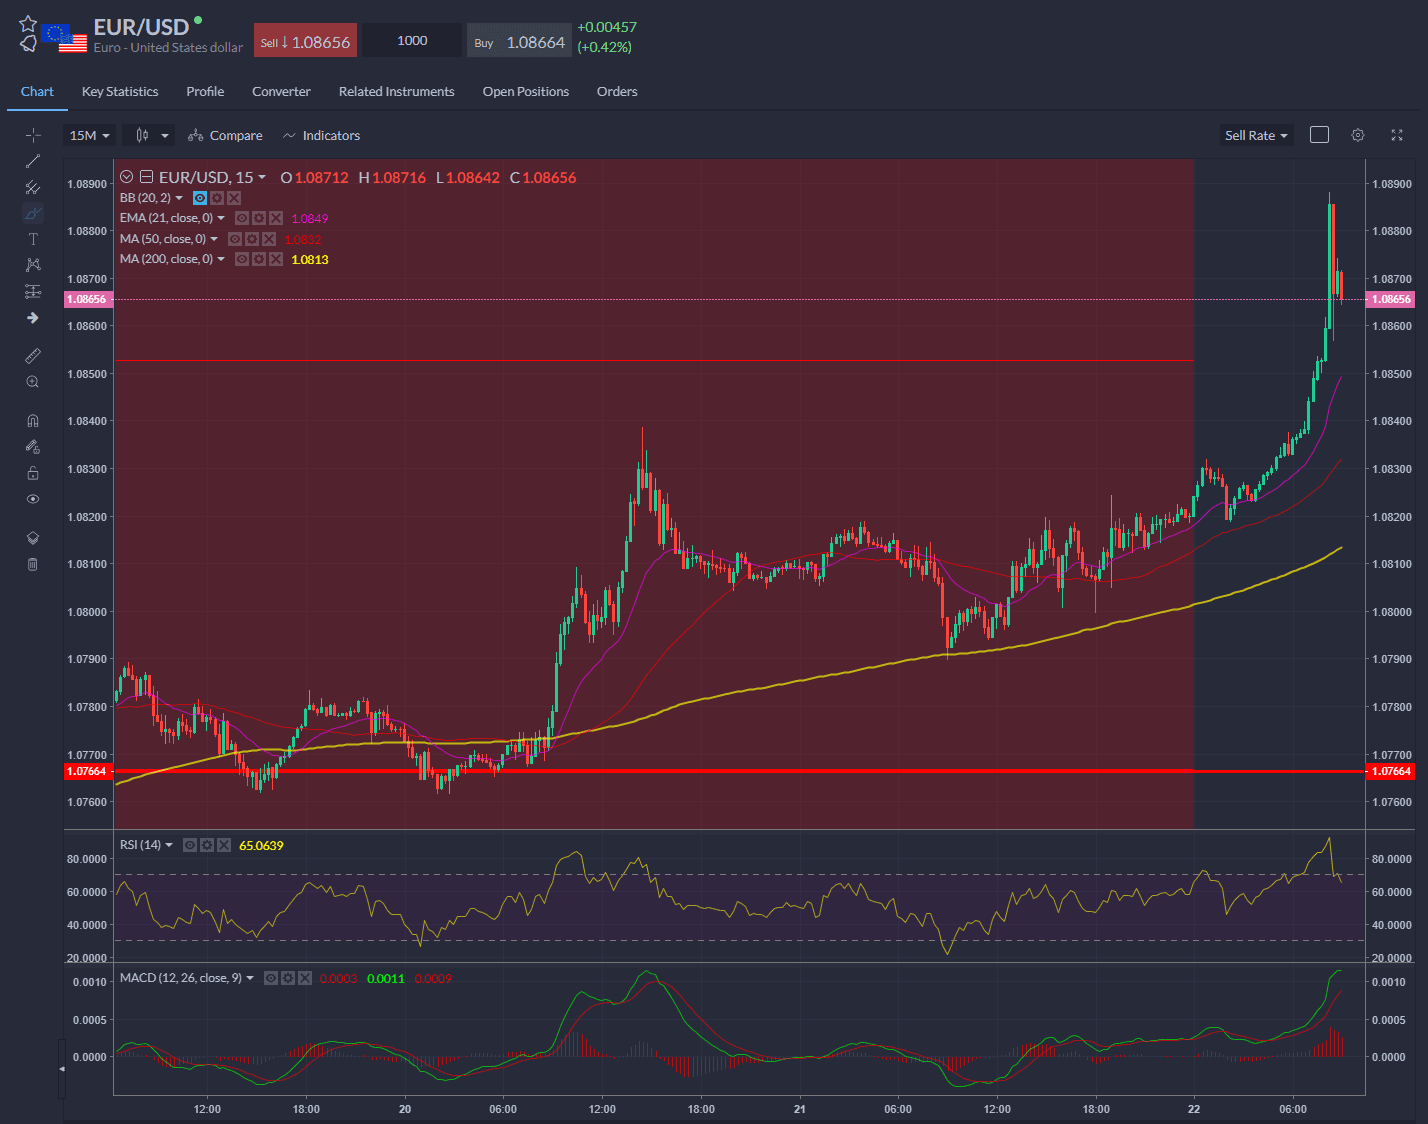Open the 15M timeframe dropdown
1428x1124 pixels.
(89, 136)
